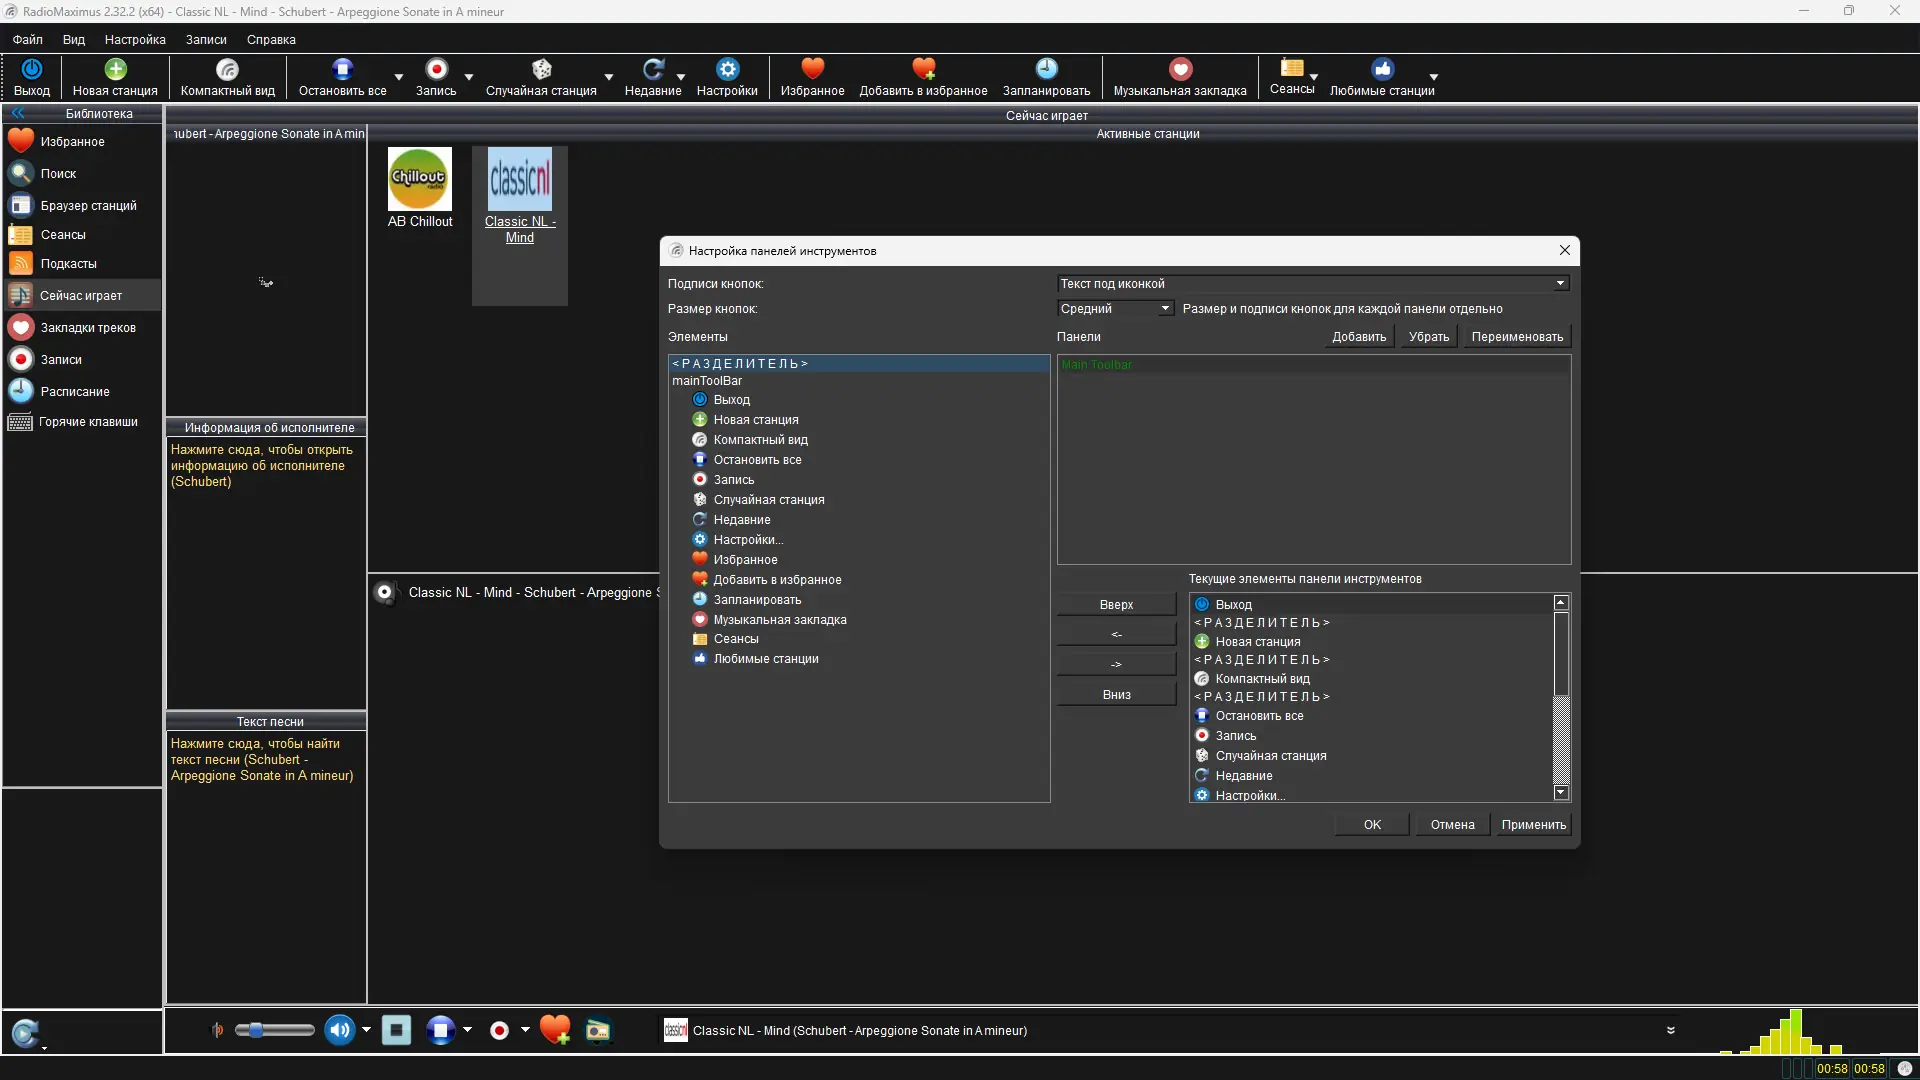Click the stop button in bottom player bar
The height and width of the screenshot is (1080, 1920).
pyautogui.click(x=396, y=1030)
